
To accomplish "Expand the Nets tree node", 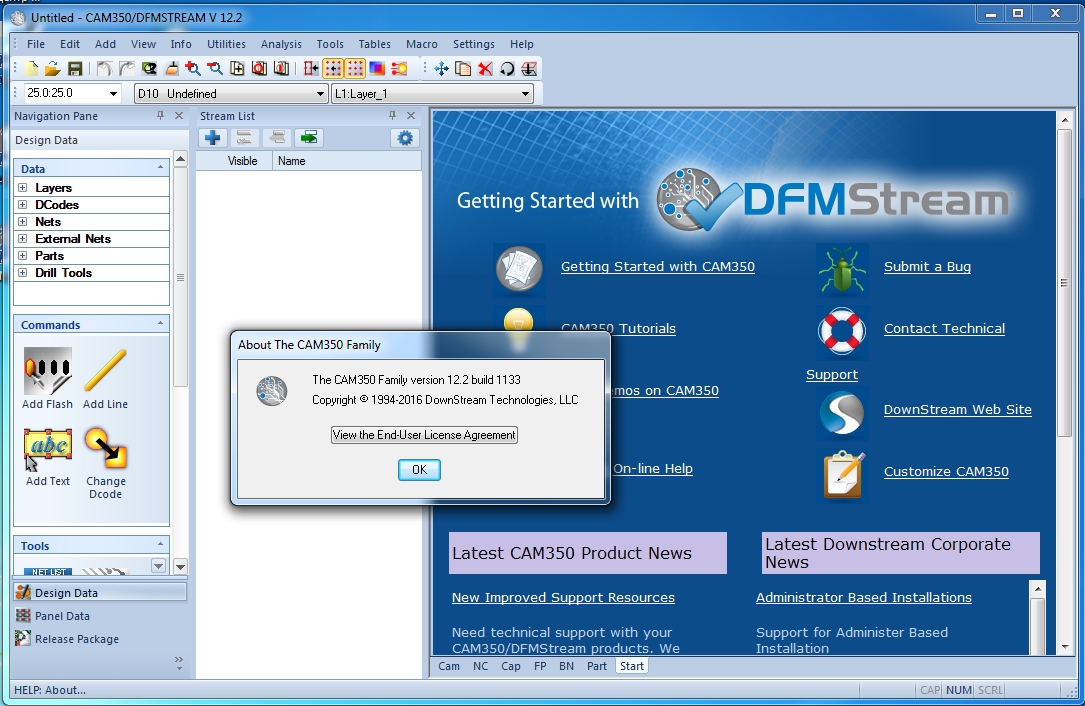I will tap(23, 221).
